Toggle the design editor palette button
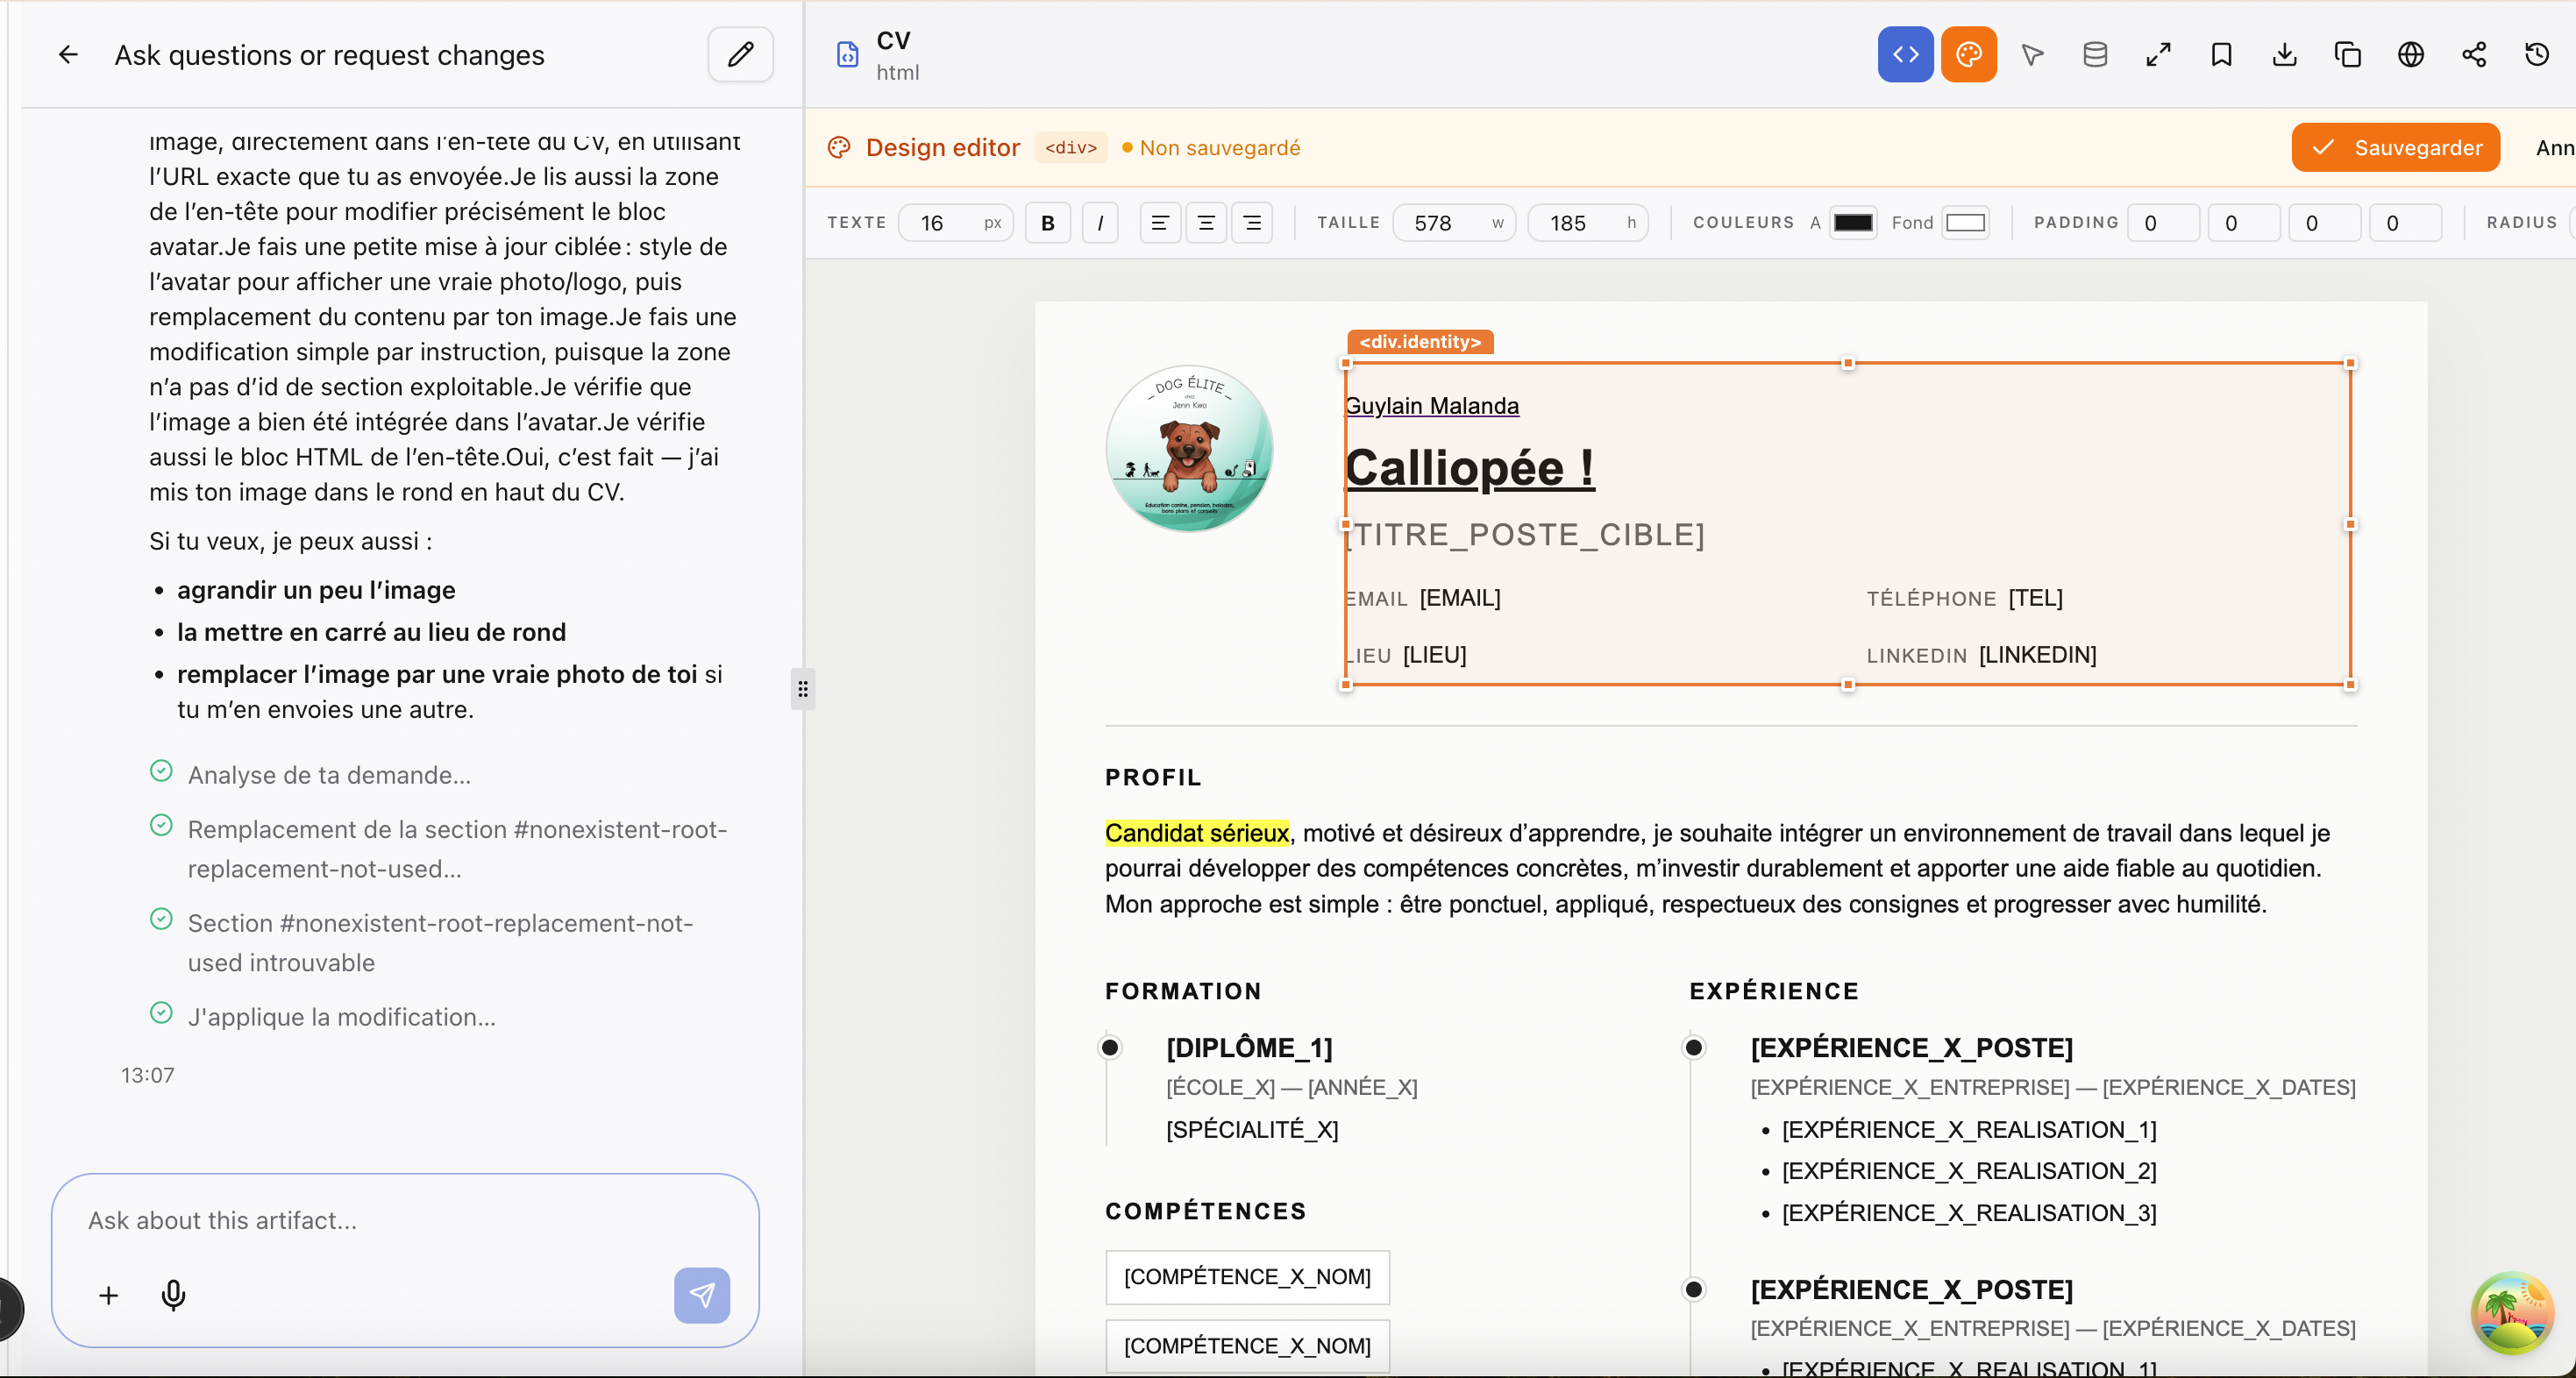Viewport: 2576px width, 1378px height. [1968, 54]
